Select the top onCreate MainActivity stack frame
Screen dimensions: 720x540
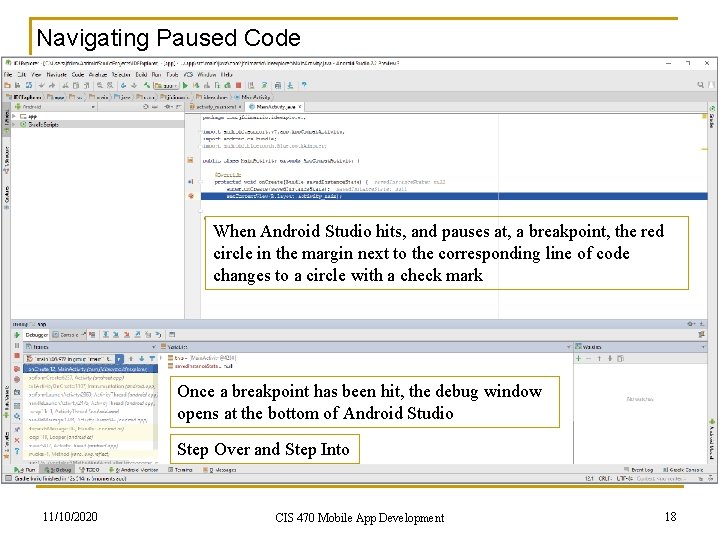(x=90, y=369)
